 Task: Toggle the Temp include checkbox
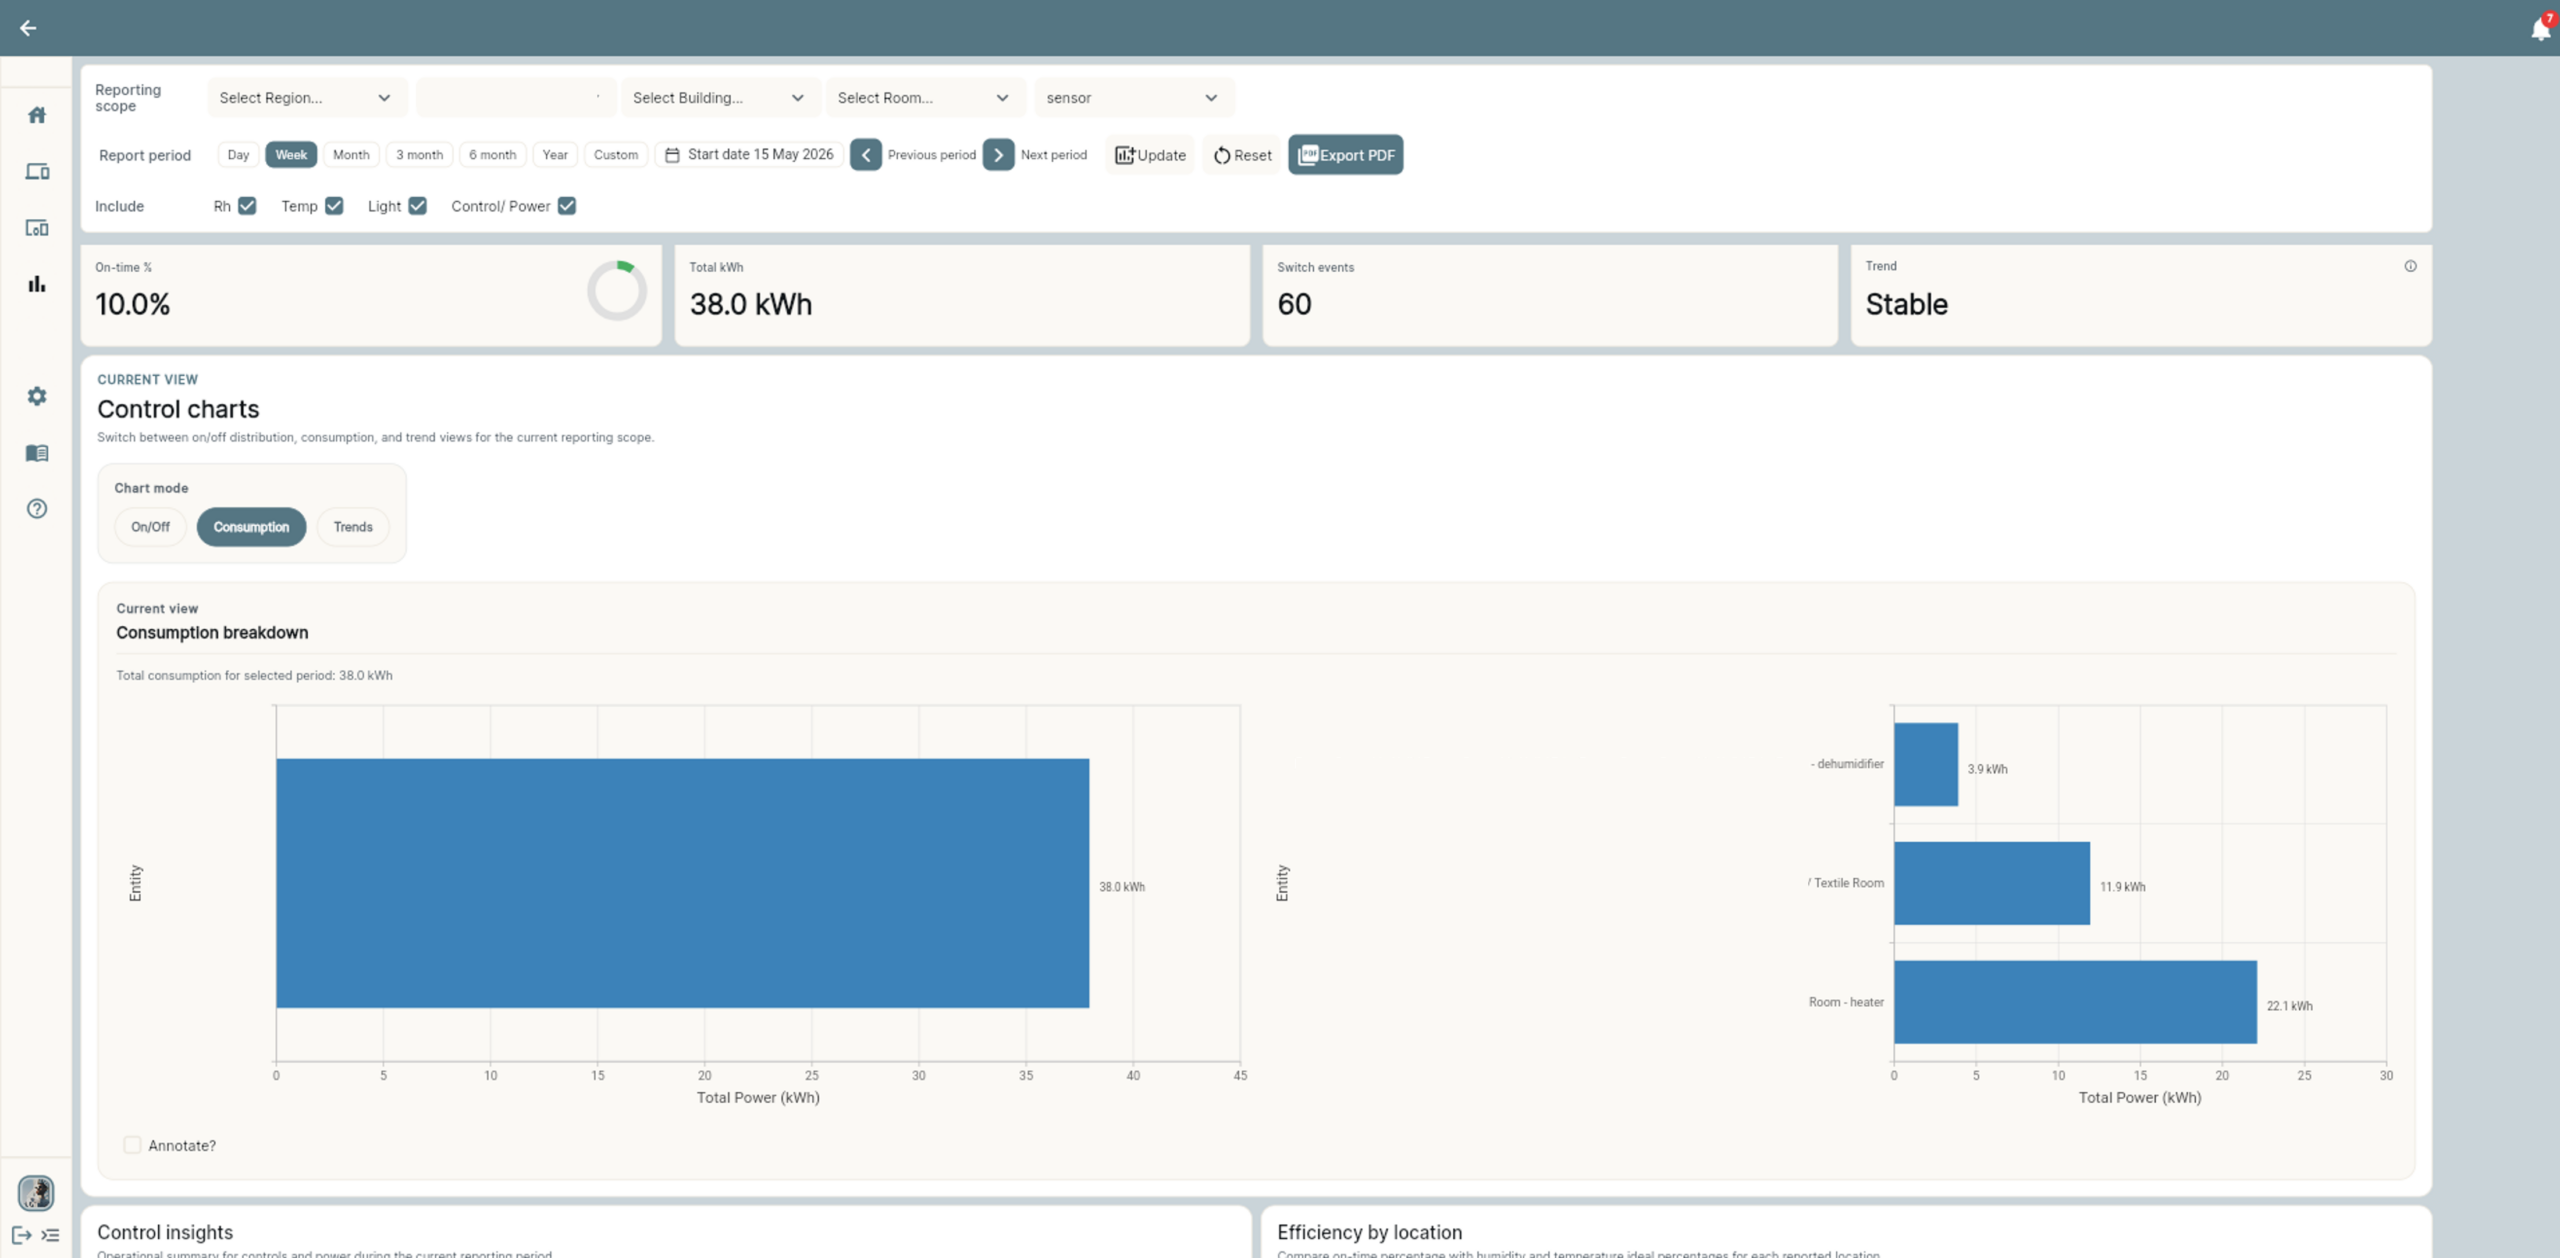tap(334, 206)
